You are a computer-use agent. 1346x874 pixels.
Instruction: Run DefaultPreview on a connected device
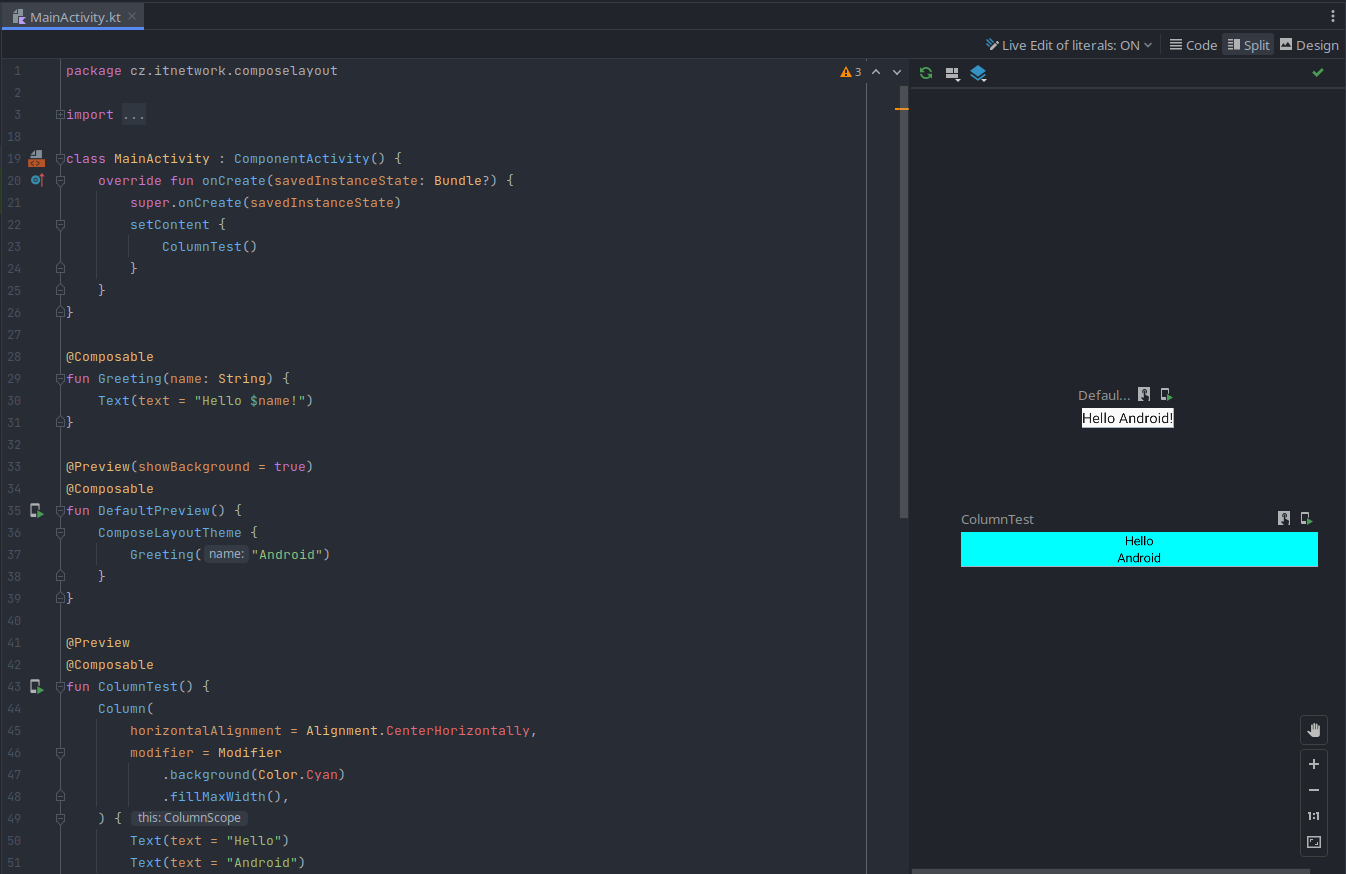coord(1166,394)
